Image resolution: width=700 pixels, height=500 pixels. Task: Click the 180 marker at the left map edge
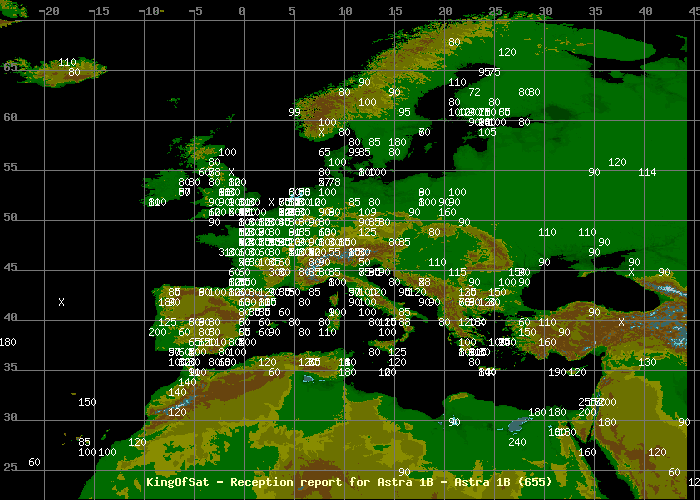[x=8, y=342]
